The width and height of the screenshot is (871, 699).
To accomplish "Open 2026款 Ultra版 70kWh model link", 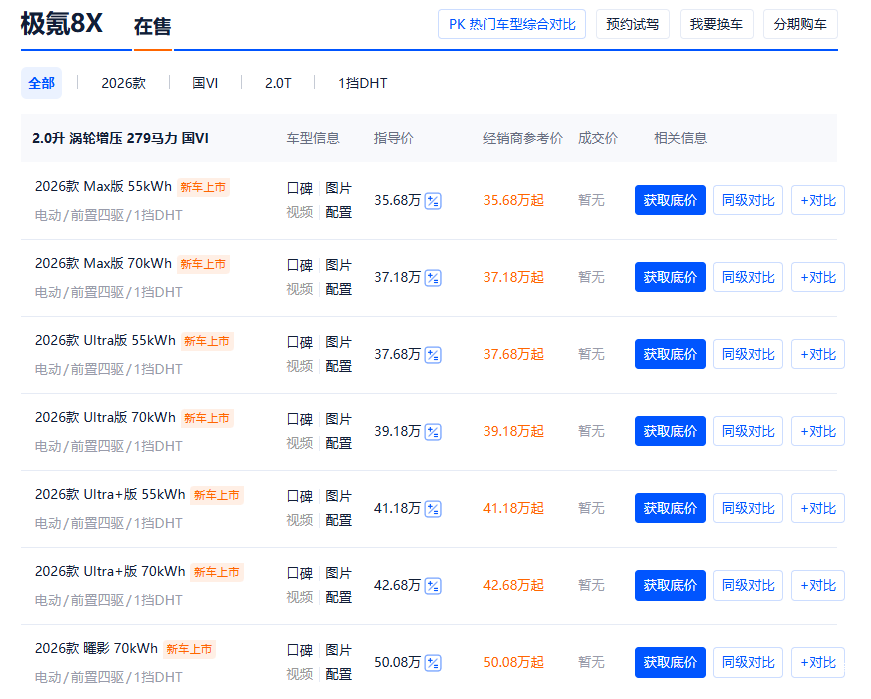I will [105, 418].
